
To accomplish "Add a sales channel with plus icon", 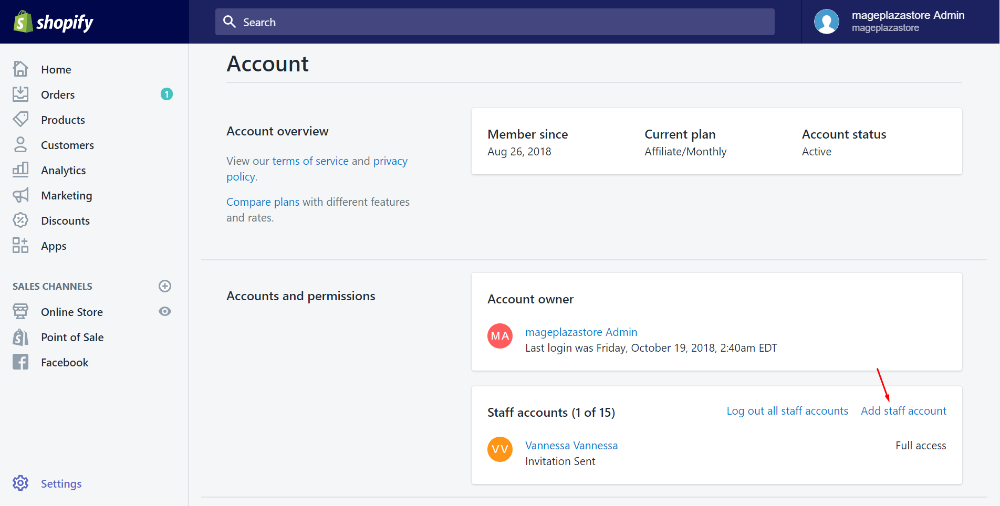I will (x=165, y=286).
